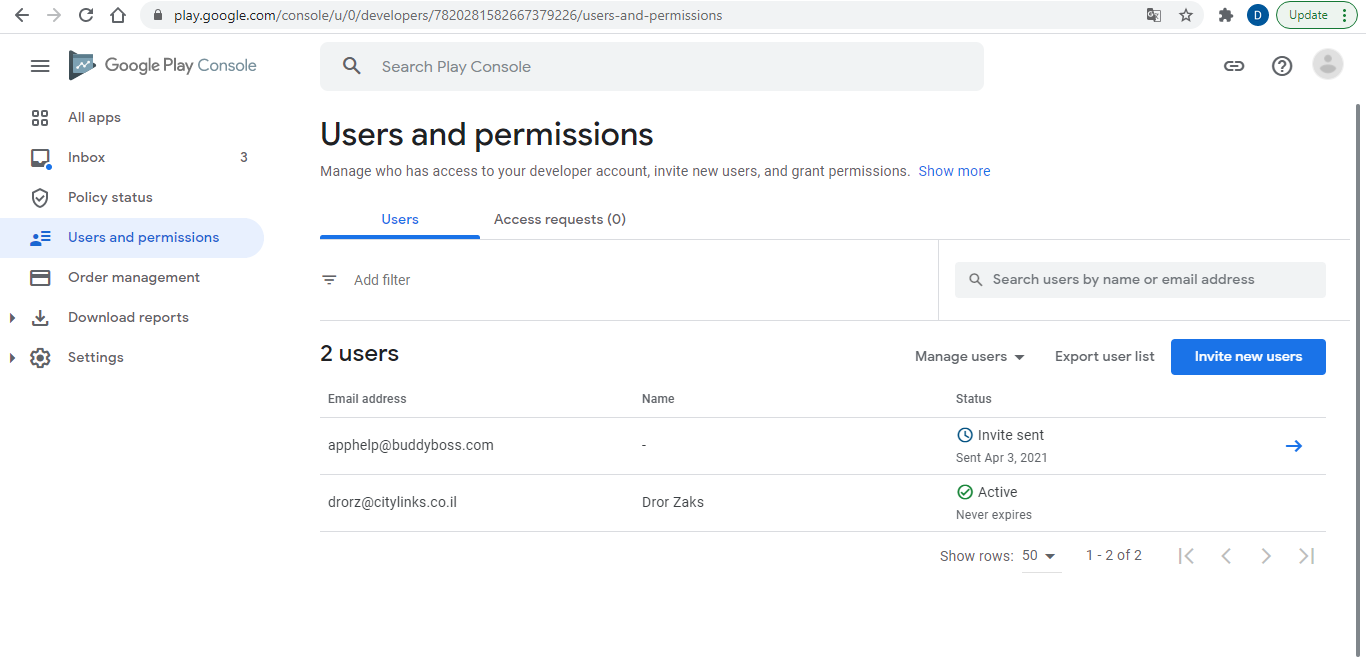The height and width of the screenshot is (662, 1366).
Task: Click arrow to open apphelp@buddyboss.com user
Action: [1293, 446]
